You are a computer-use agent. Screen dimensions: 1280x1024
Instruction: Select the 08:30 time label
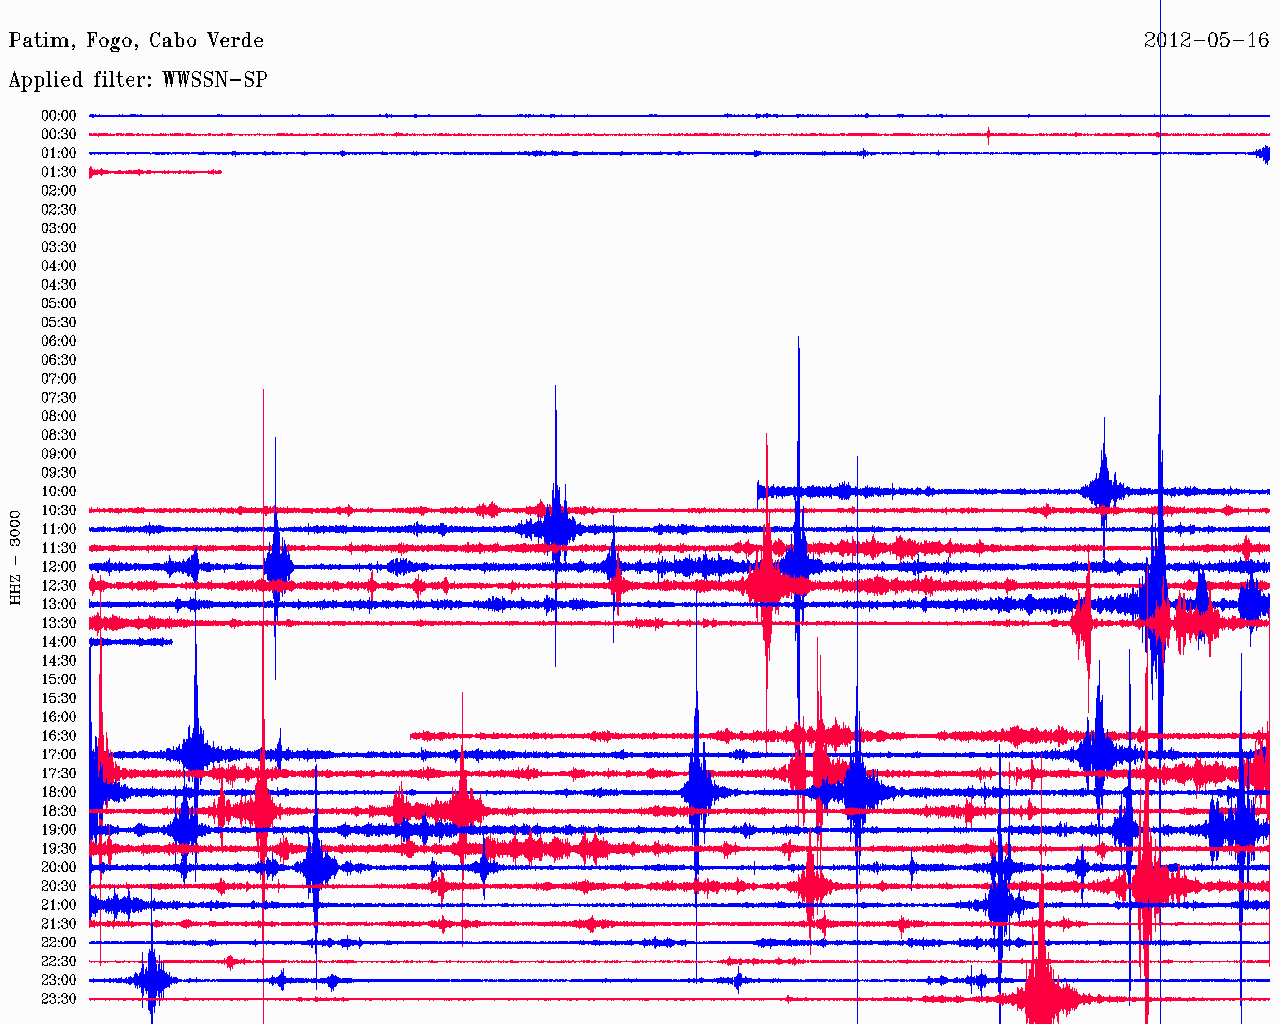pyautogui.click(x=59, y=435)
